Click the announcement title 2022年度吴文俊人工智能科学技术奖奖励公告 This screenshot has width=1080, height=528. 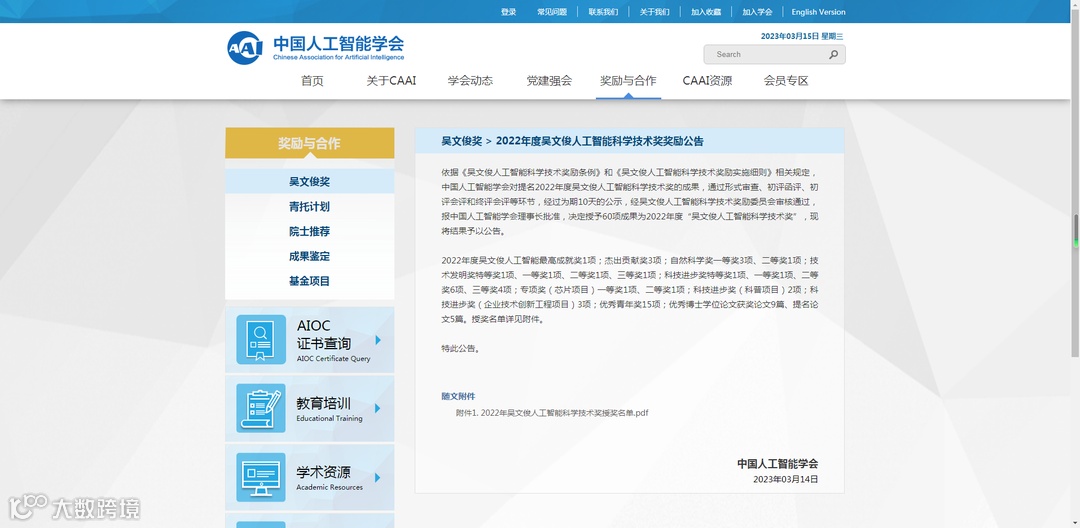[x=600, y=141]
